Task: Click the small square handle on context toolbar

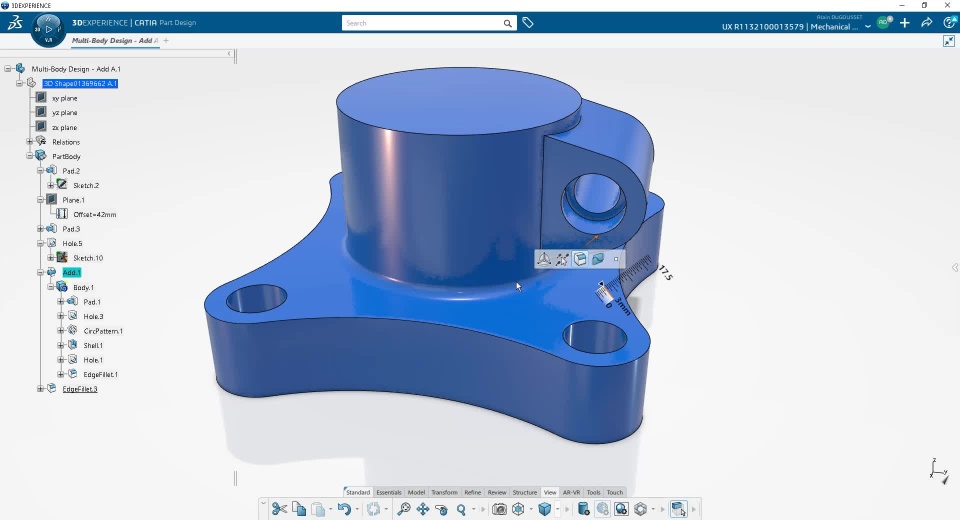Action: 616,260
